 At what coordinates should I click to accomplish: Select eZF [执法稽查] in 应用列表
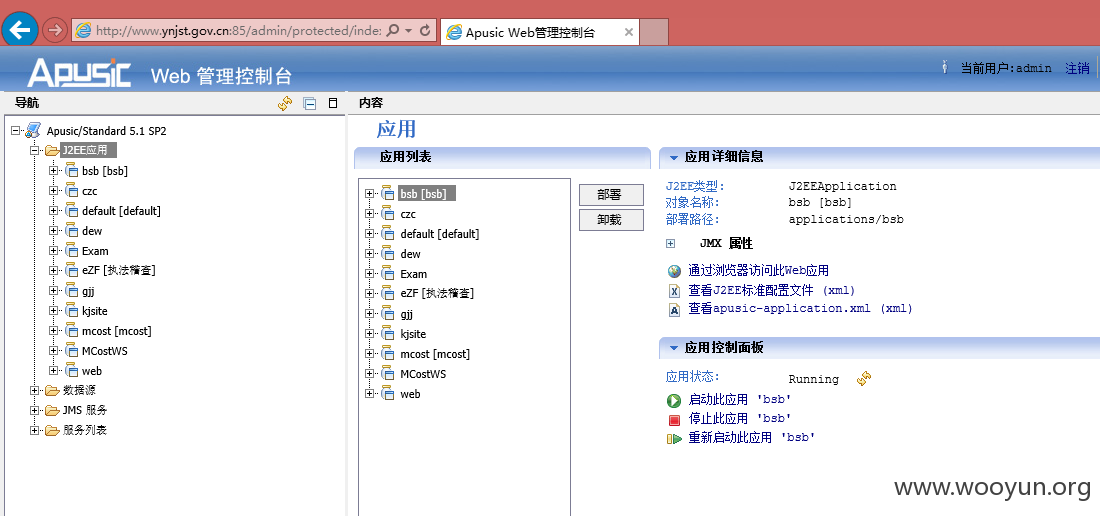(x=437, y=293)
